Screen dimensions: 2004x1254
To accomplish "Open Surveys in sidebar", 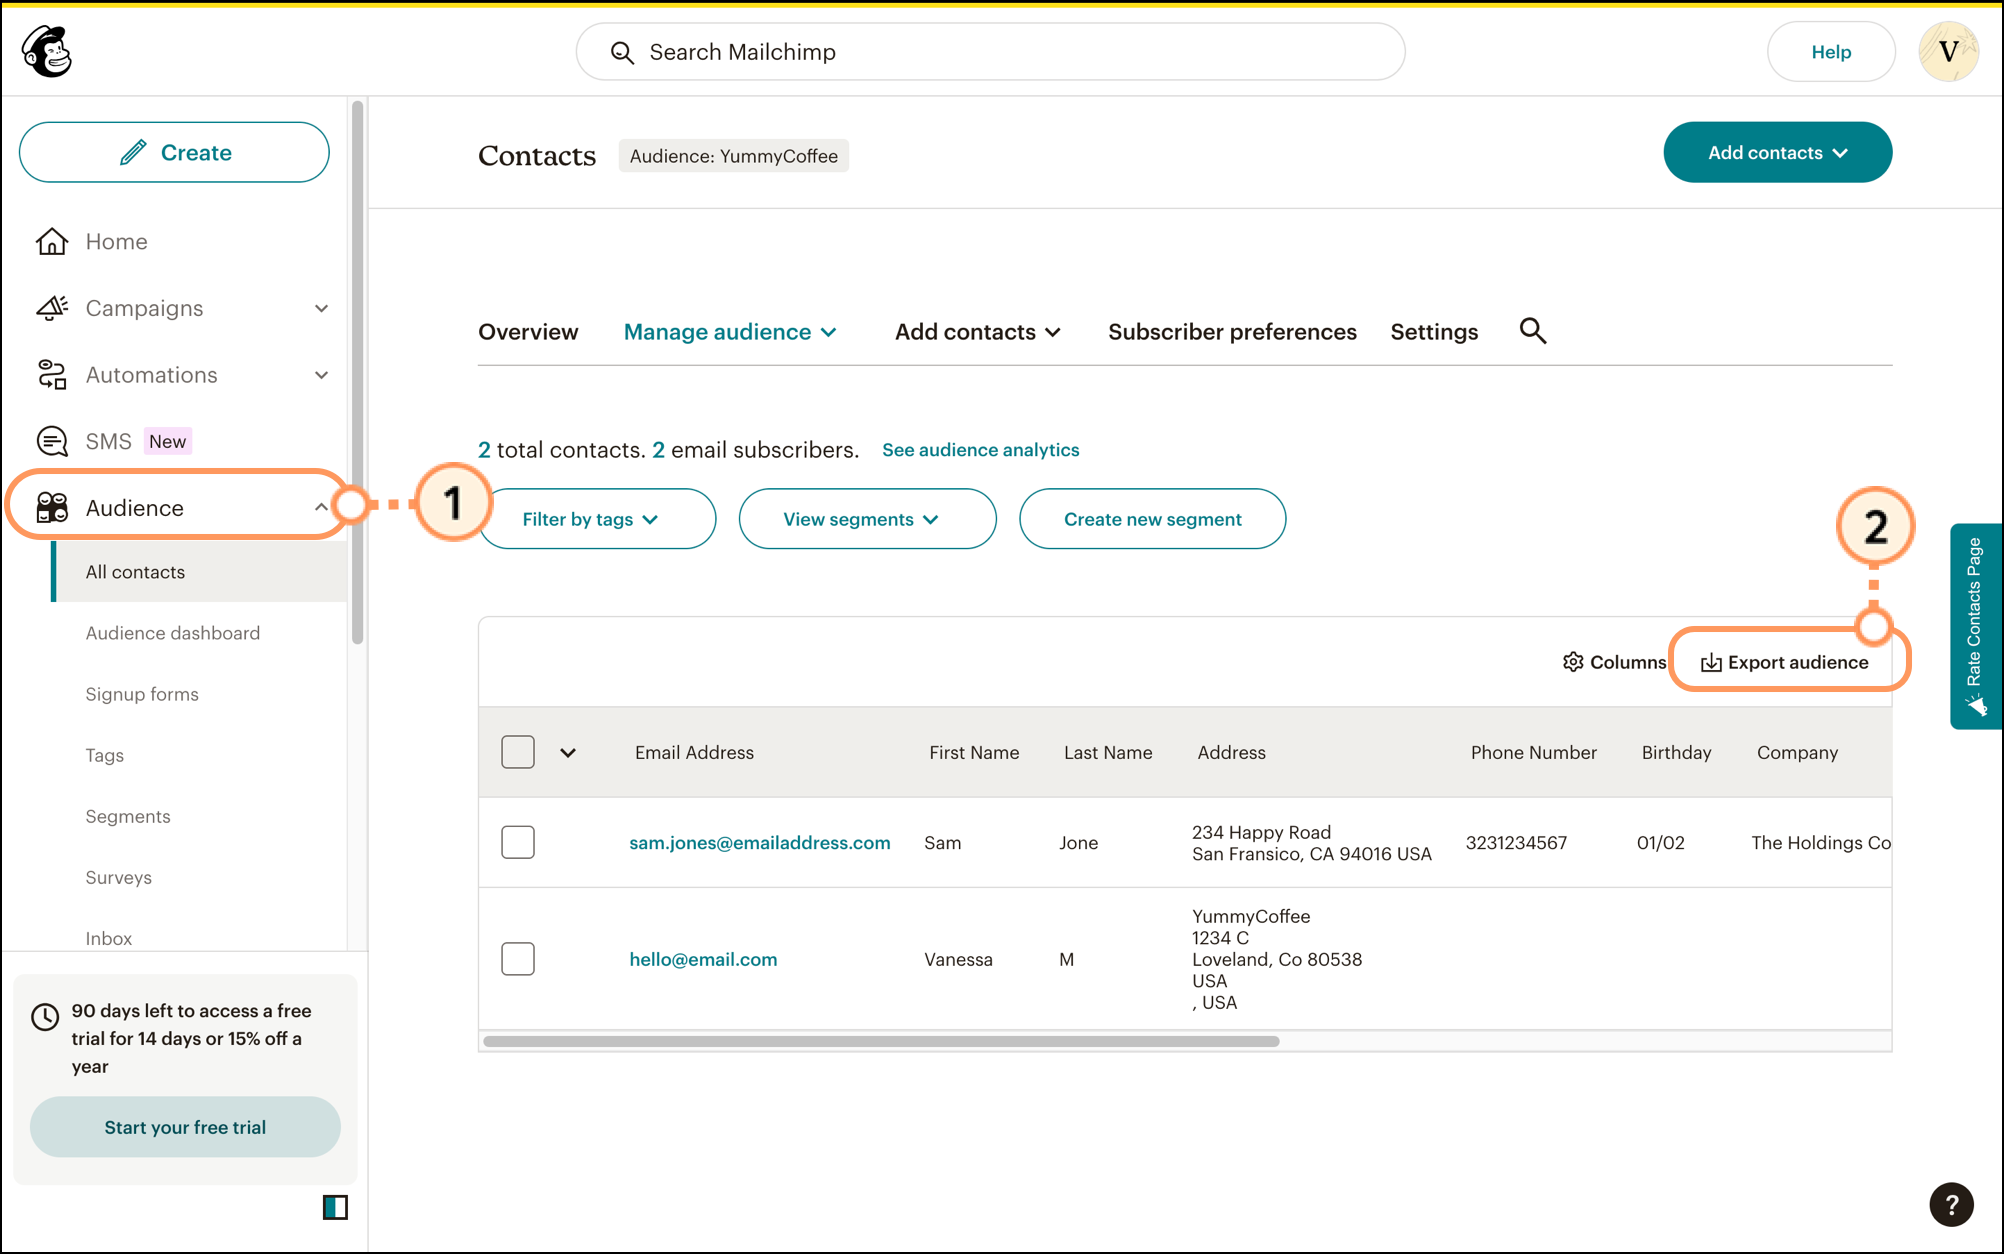I will pos(119,877).
